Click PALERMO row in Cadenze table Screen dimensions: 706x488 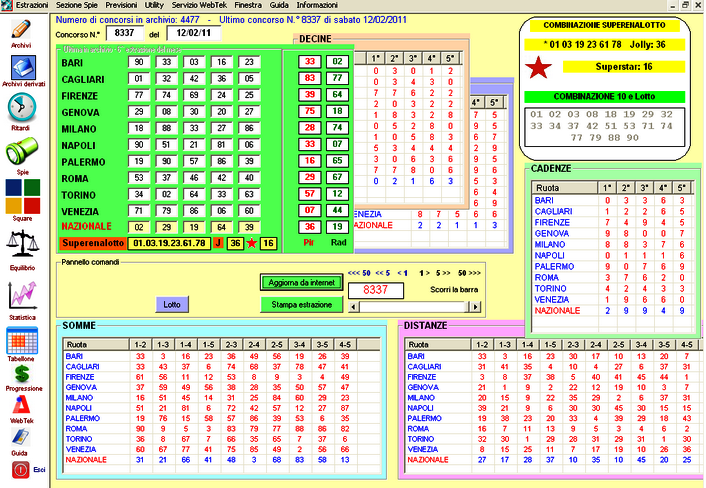click(x=612, y=267)
